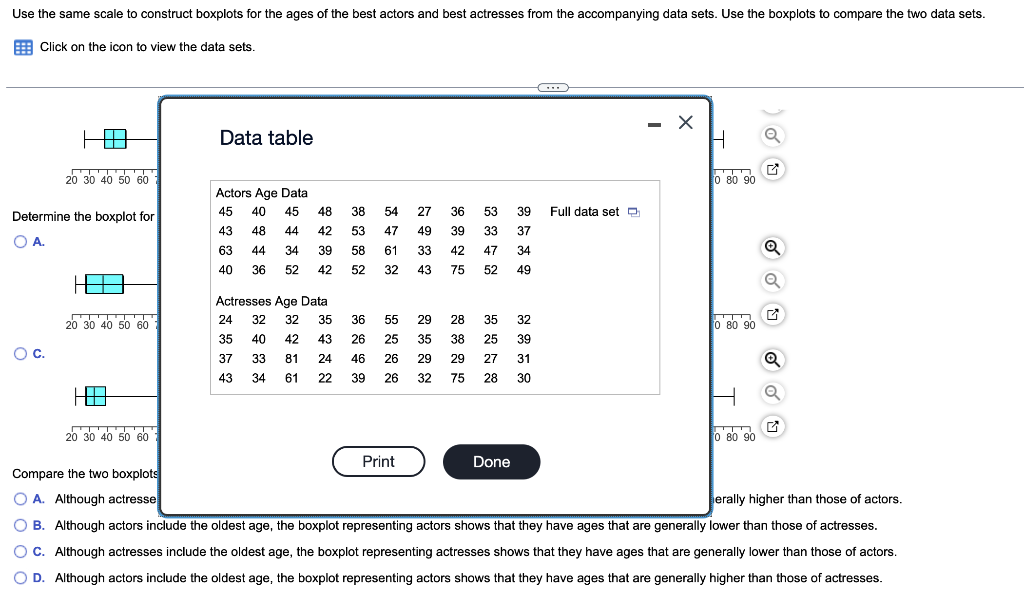Select answer option A boxplot
The height and width of the screenshot is (613, 1024).
click(19, 241)
